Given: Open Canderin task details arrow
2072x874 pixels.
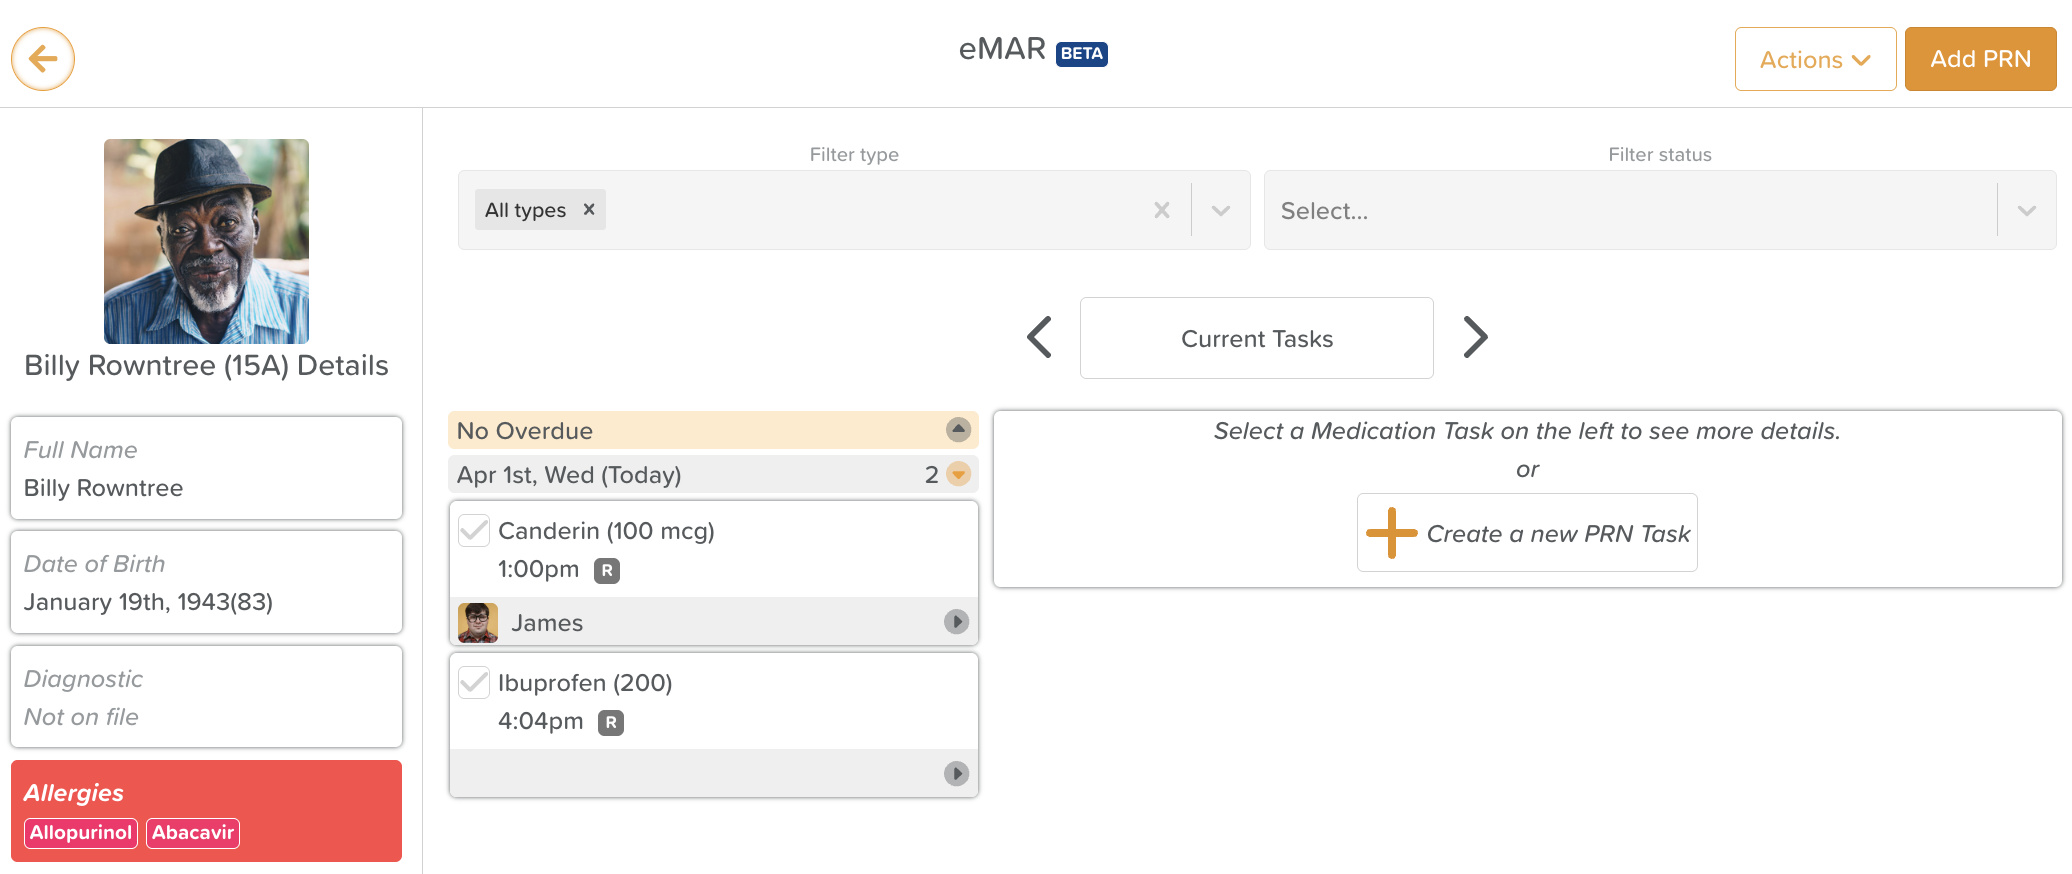Looking at the screenshot, I should [x=956, y=622].
